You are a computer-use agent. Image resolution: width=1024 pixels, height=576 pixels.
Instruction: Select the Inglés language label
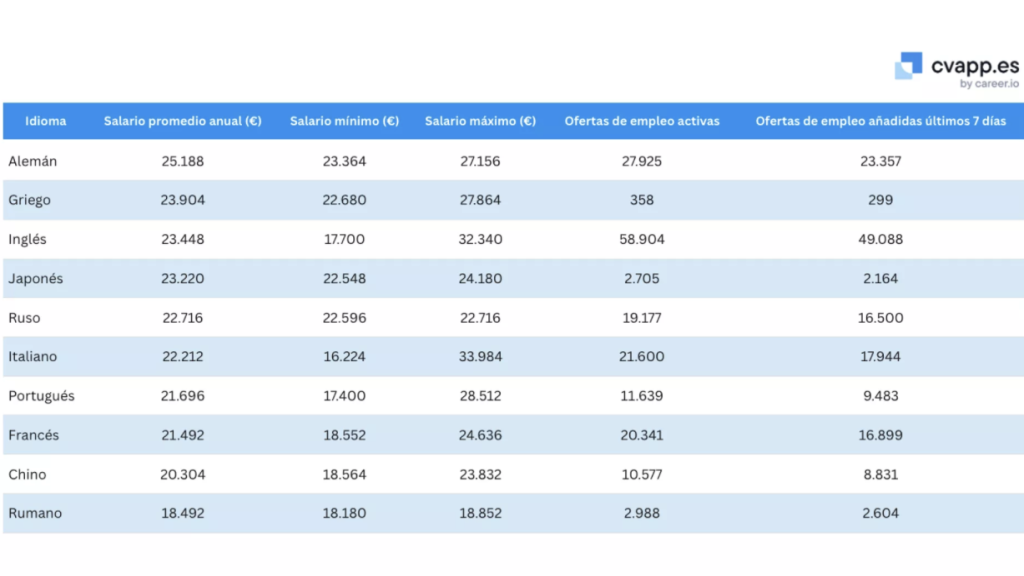[29, 239]
